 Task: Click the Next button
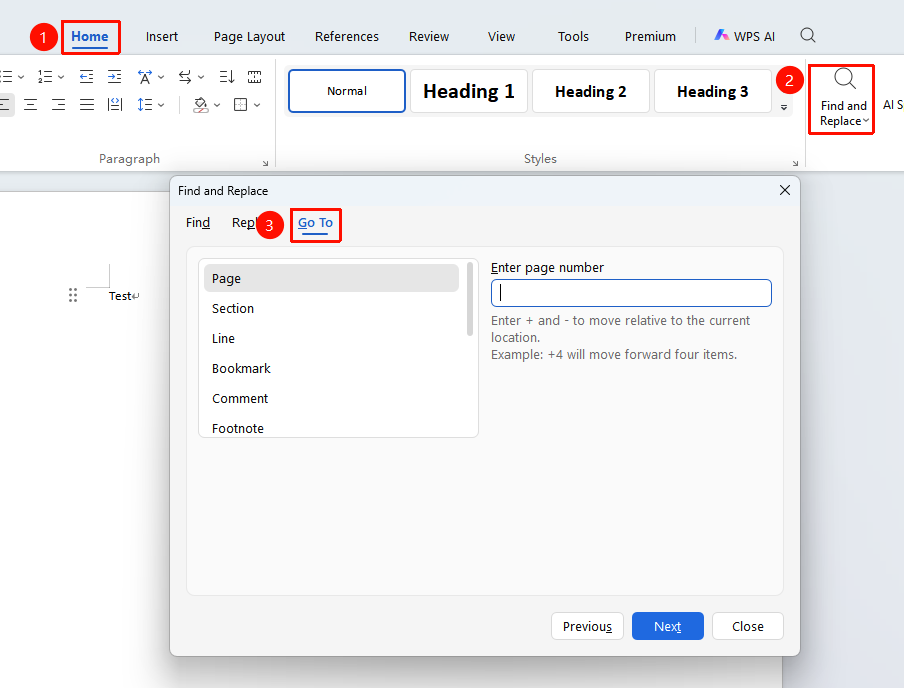click(x=668, y=626)
